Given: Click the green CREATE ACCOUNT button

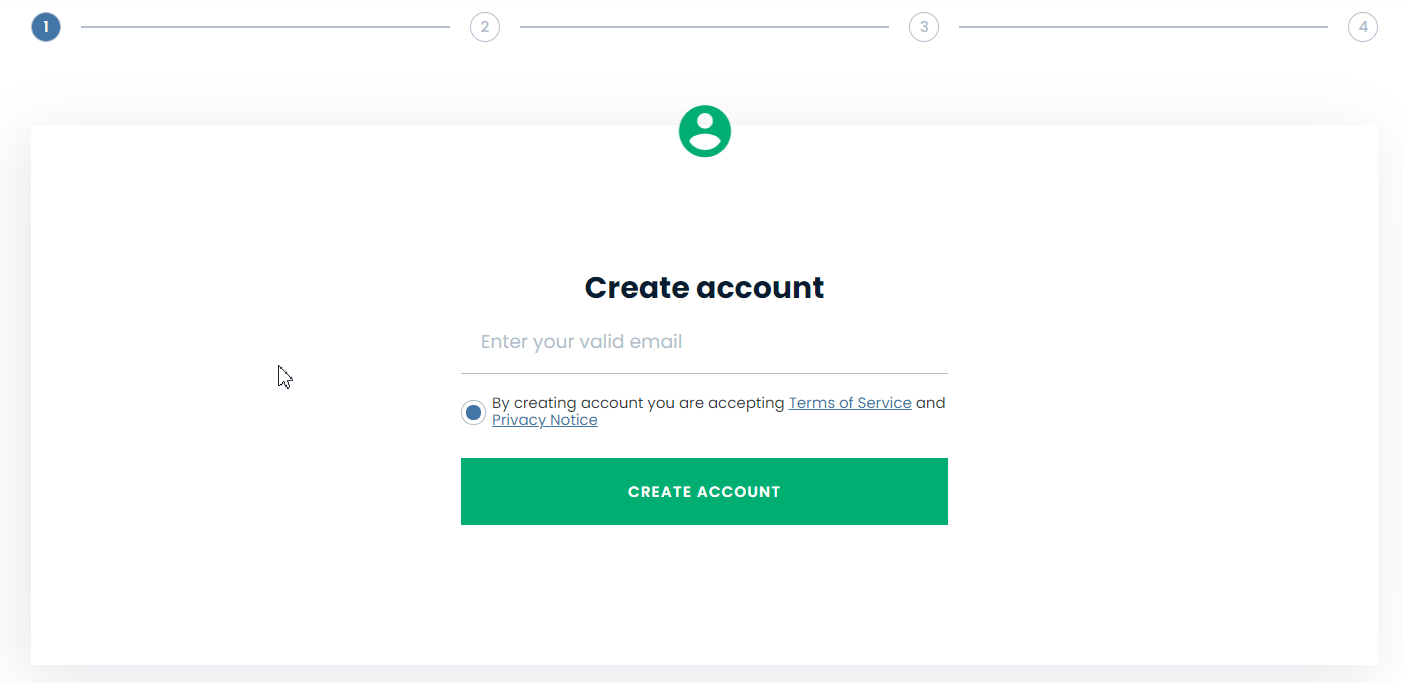Looking at the screenshot, I should (704, 491).
